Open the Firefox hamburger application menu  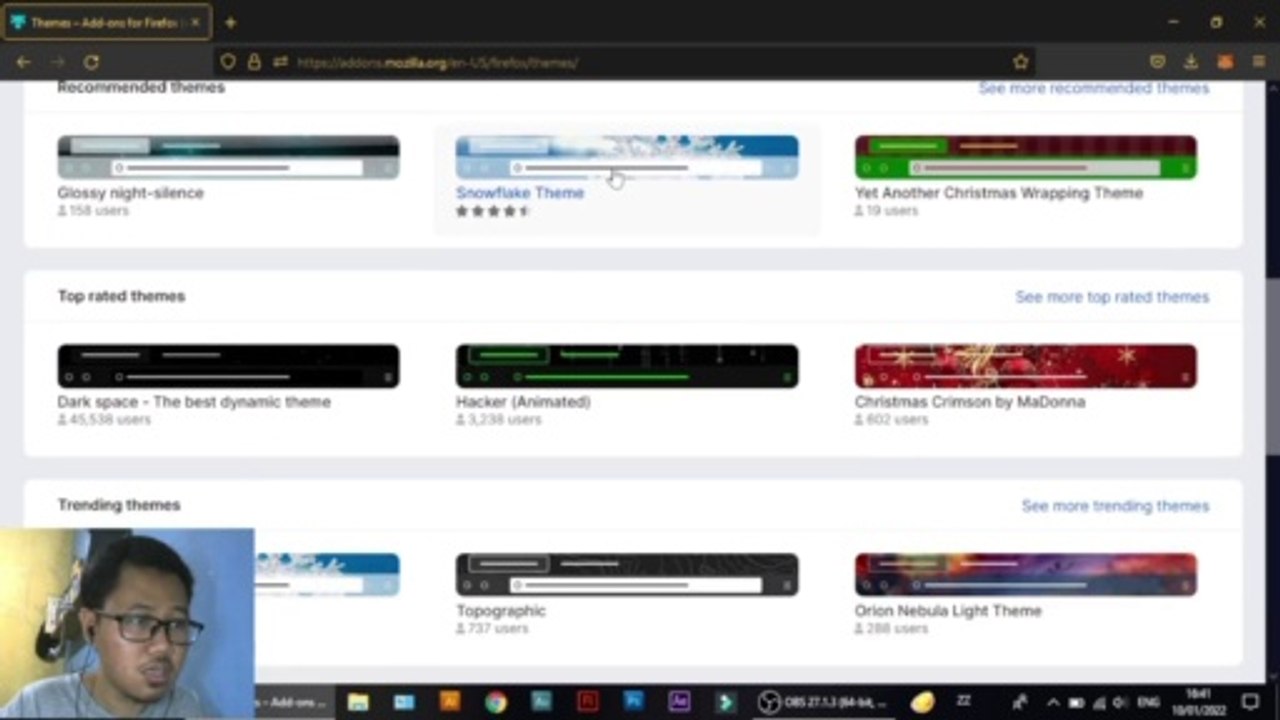tap(1258, 62)
